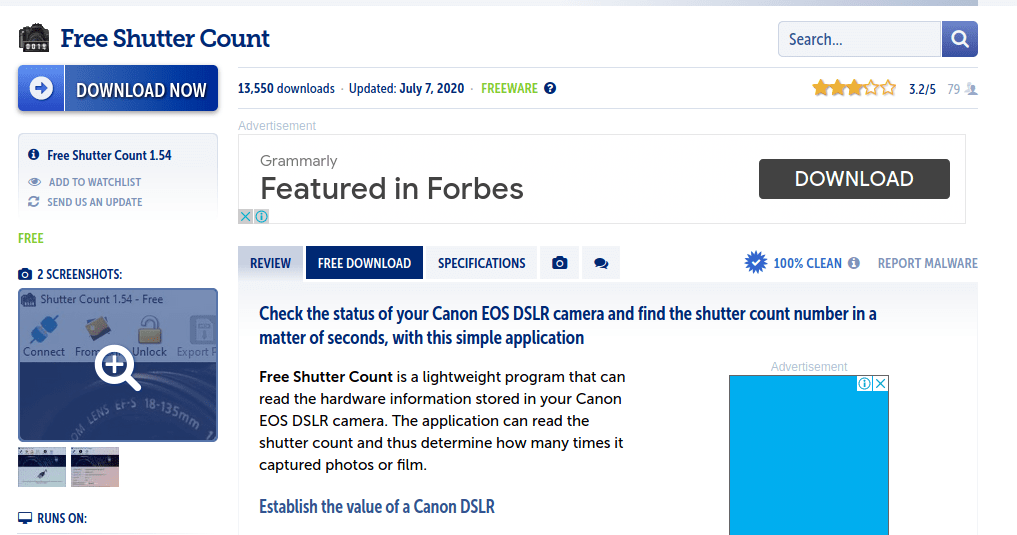Focus the Search input field
Screen dimensions: 1017x535
click(859, 39)
